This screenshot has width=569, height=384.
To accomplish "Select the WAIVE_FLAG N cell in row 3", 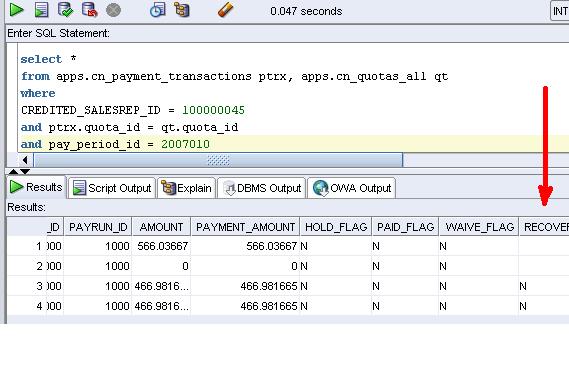I will tap(479, 286).
